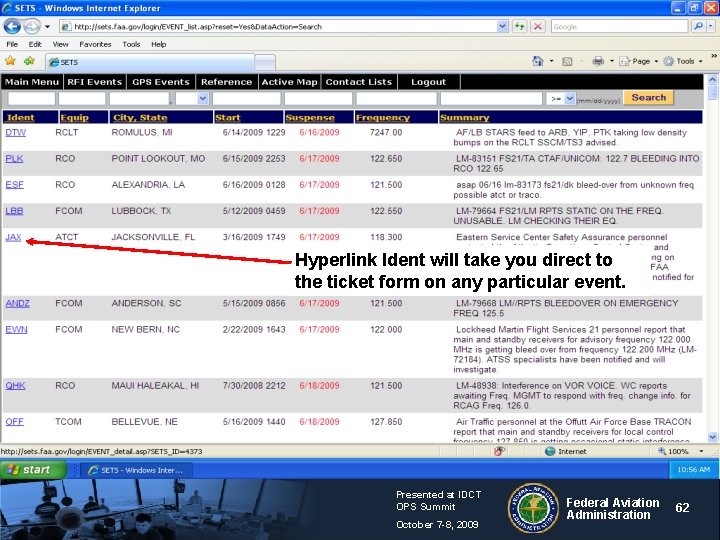Open the ANDZ ident hyperlink
The width and height of the screenshot is (720, 540).
(x=17, y=303)
